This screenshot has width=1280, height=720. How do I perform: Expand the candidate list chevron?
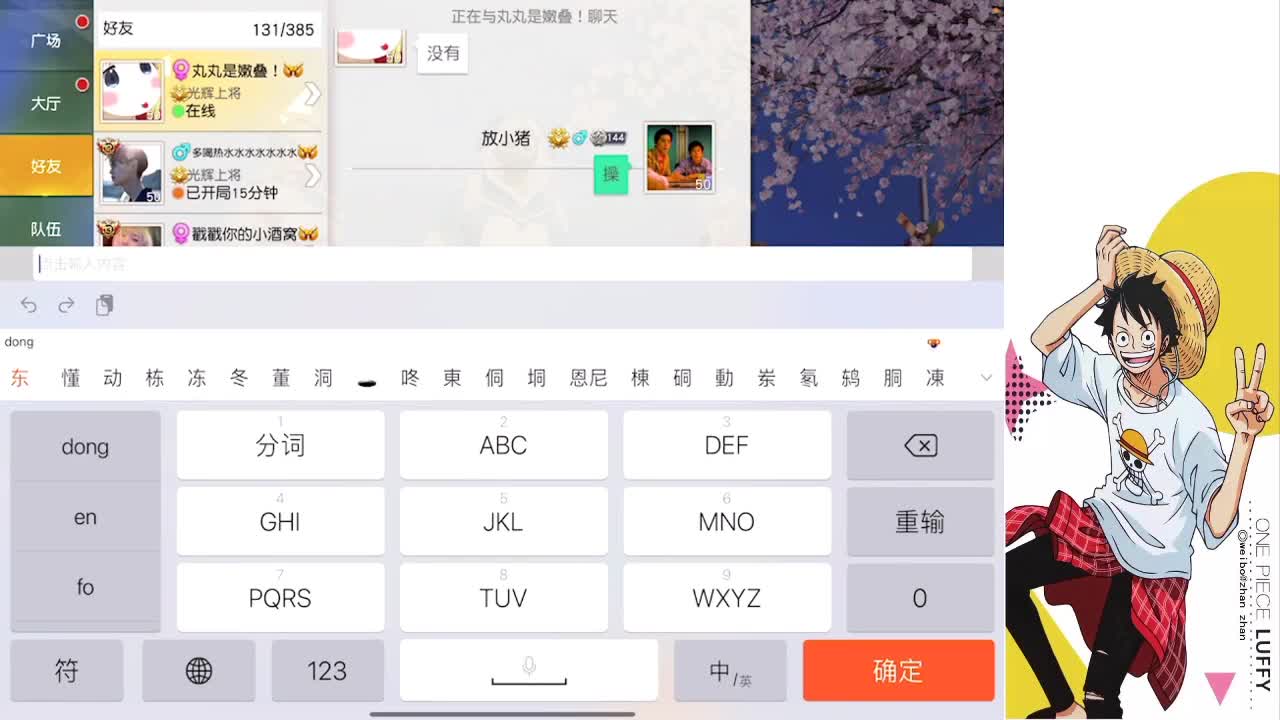(986, 378)
